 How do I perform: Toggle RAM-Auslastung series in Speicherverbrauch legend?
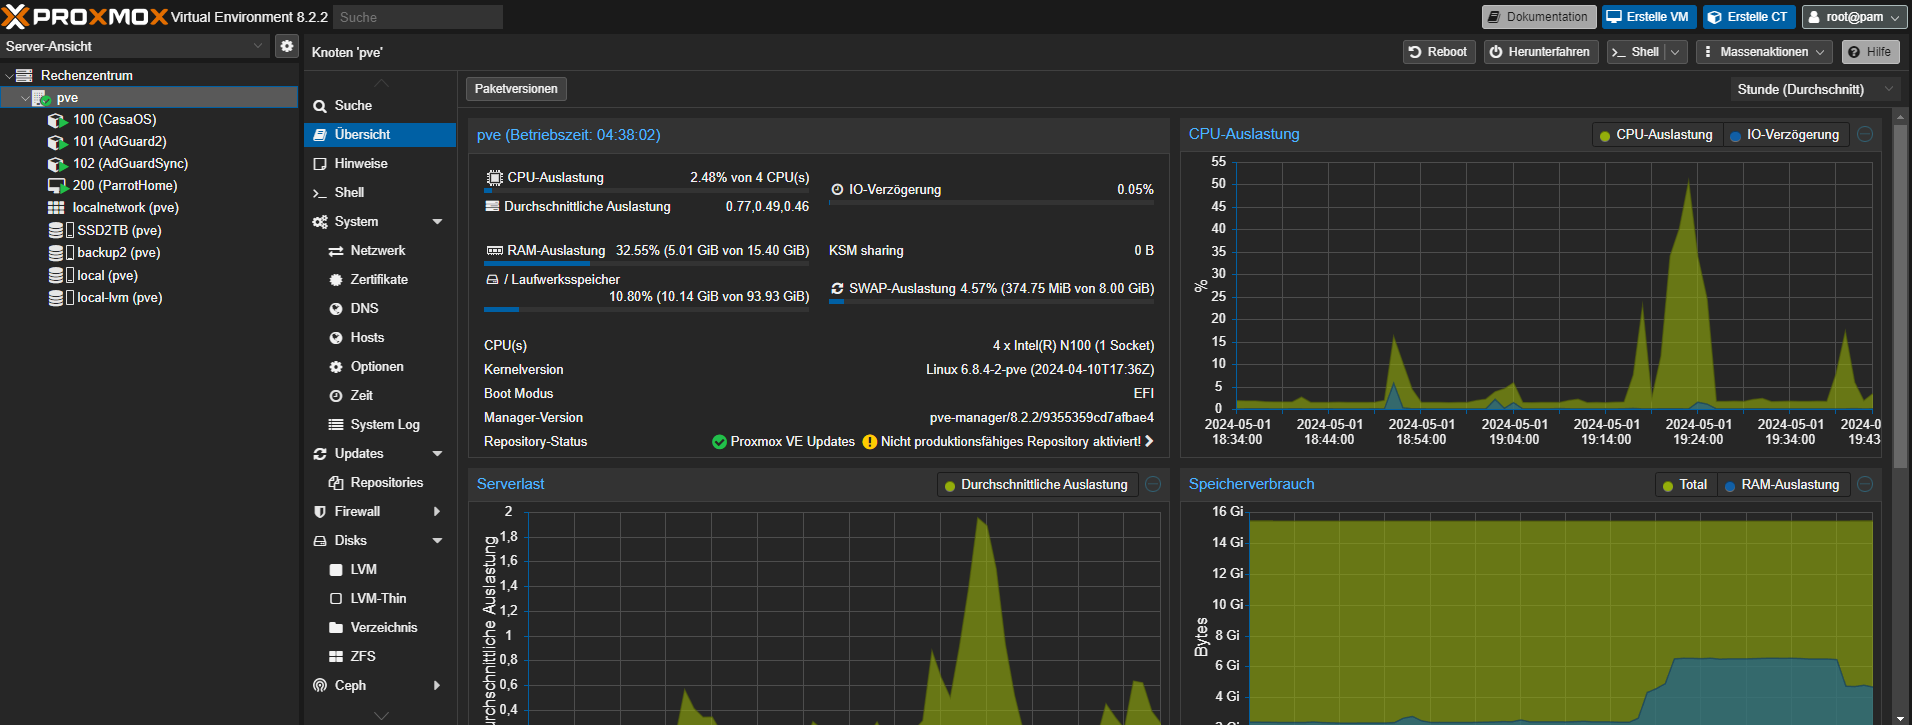pyautogui.click(x=1782, y=485)
